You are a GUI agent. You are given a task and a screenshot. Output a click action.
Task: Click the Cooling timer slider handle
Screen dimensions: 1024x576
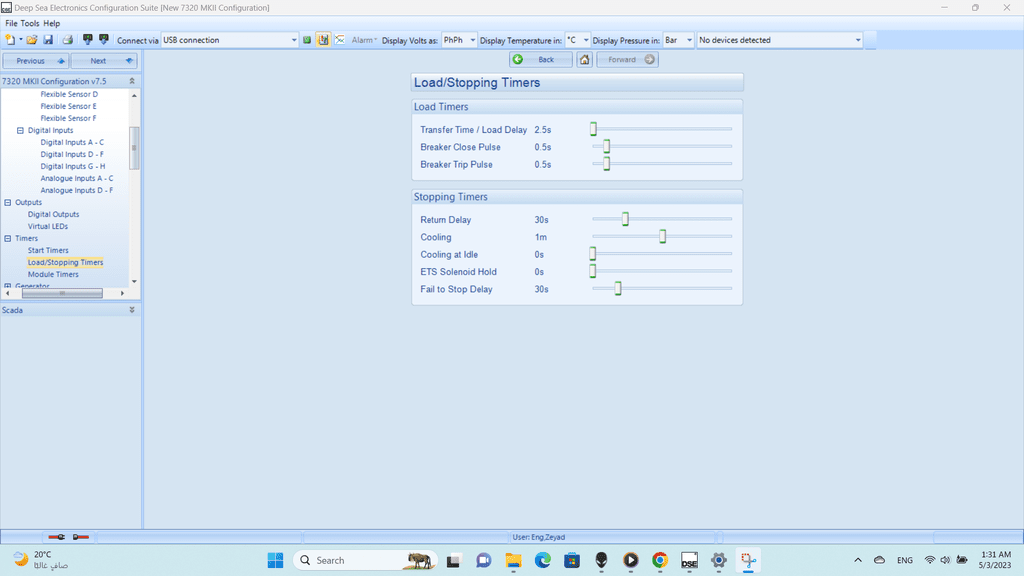[663, 236]
